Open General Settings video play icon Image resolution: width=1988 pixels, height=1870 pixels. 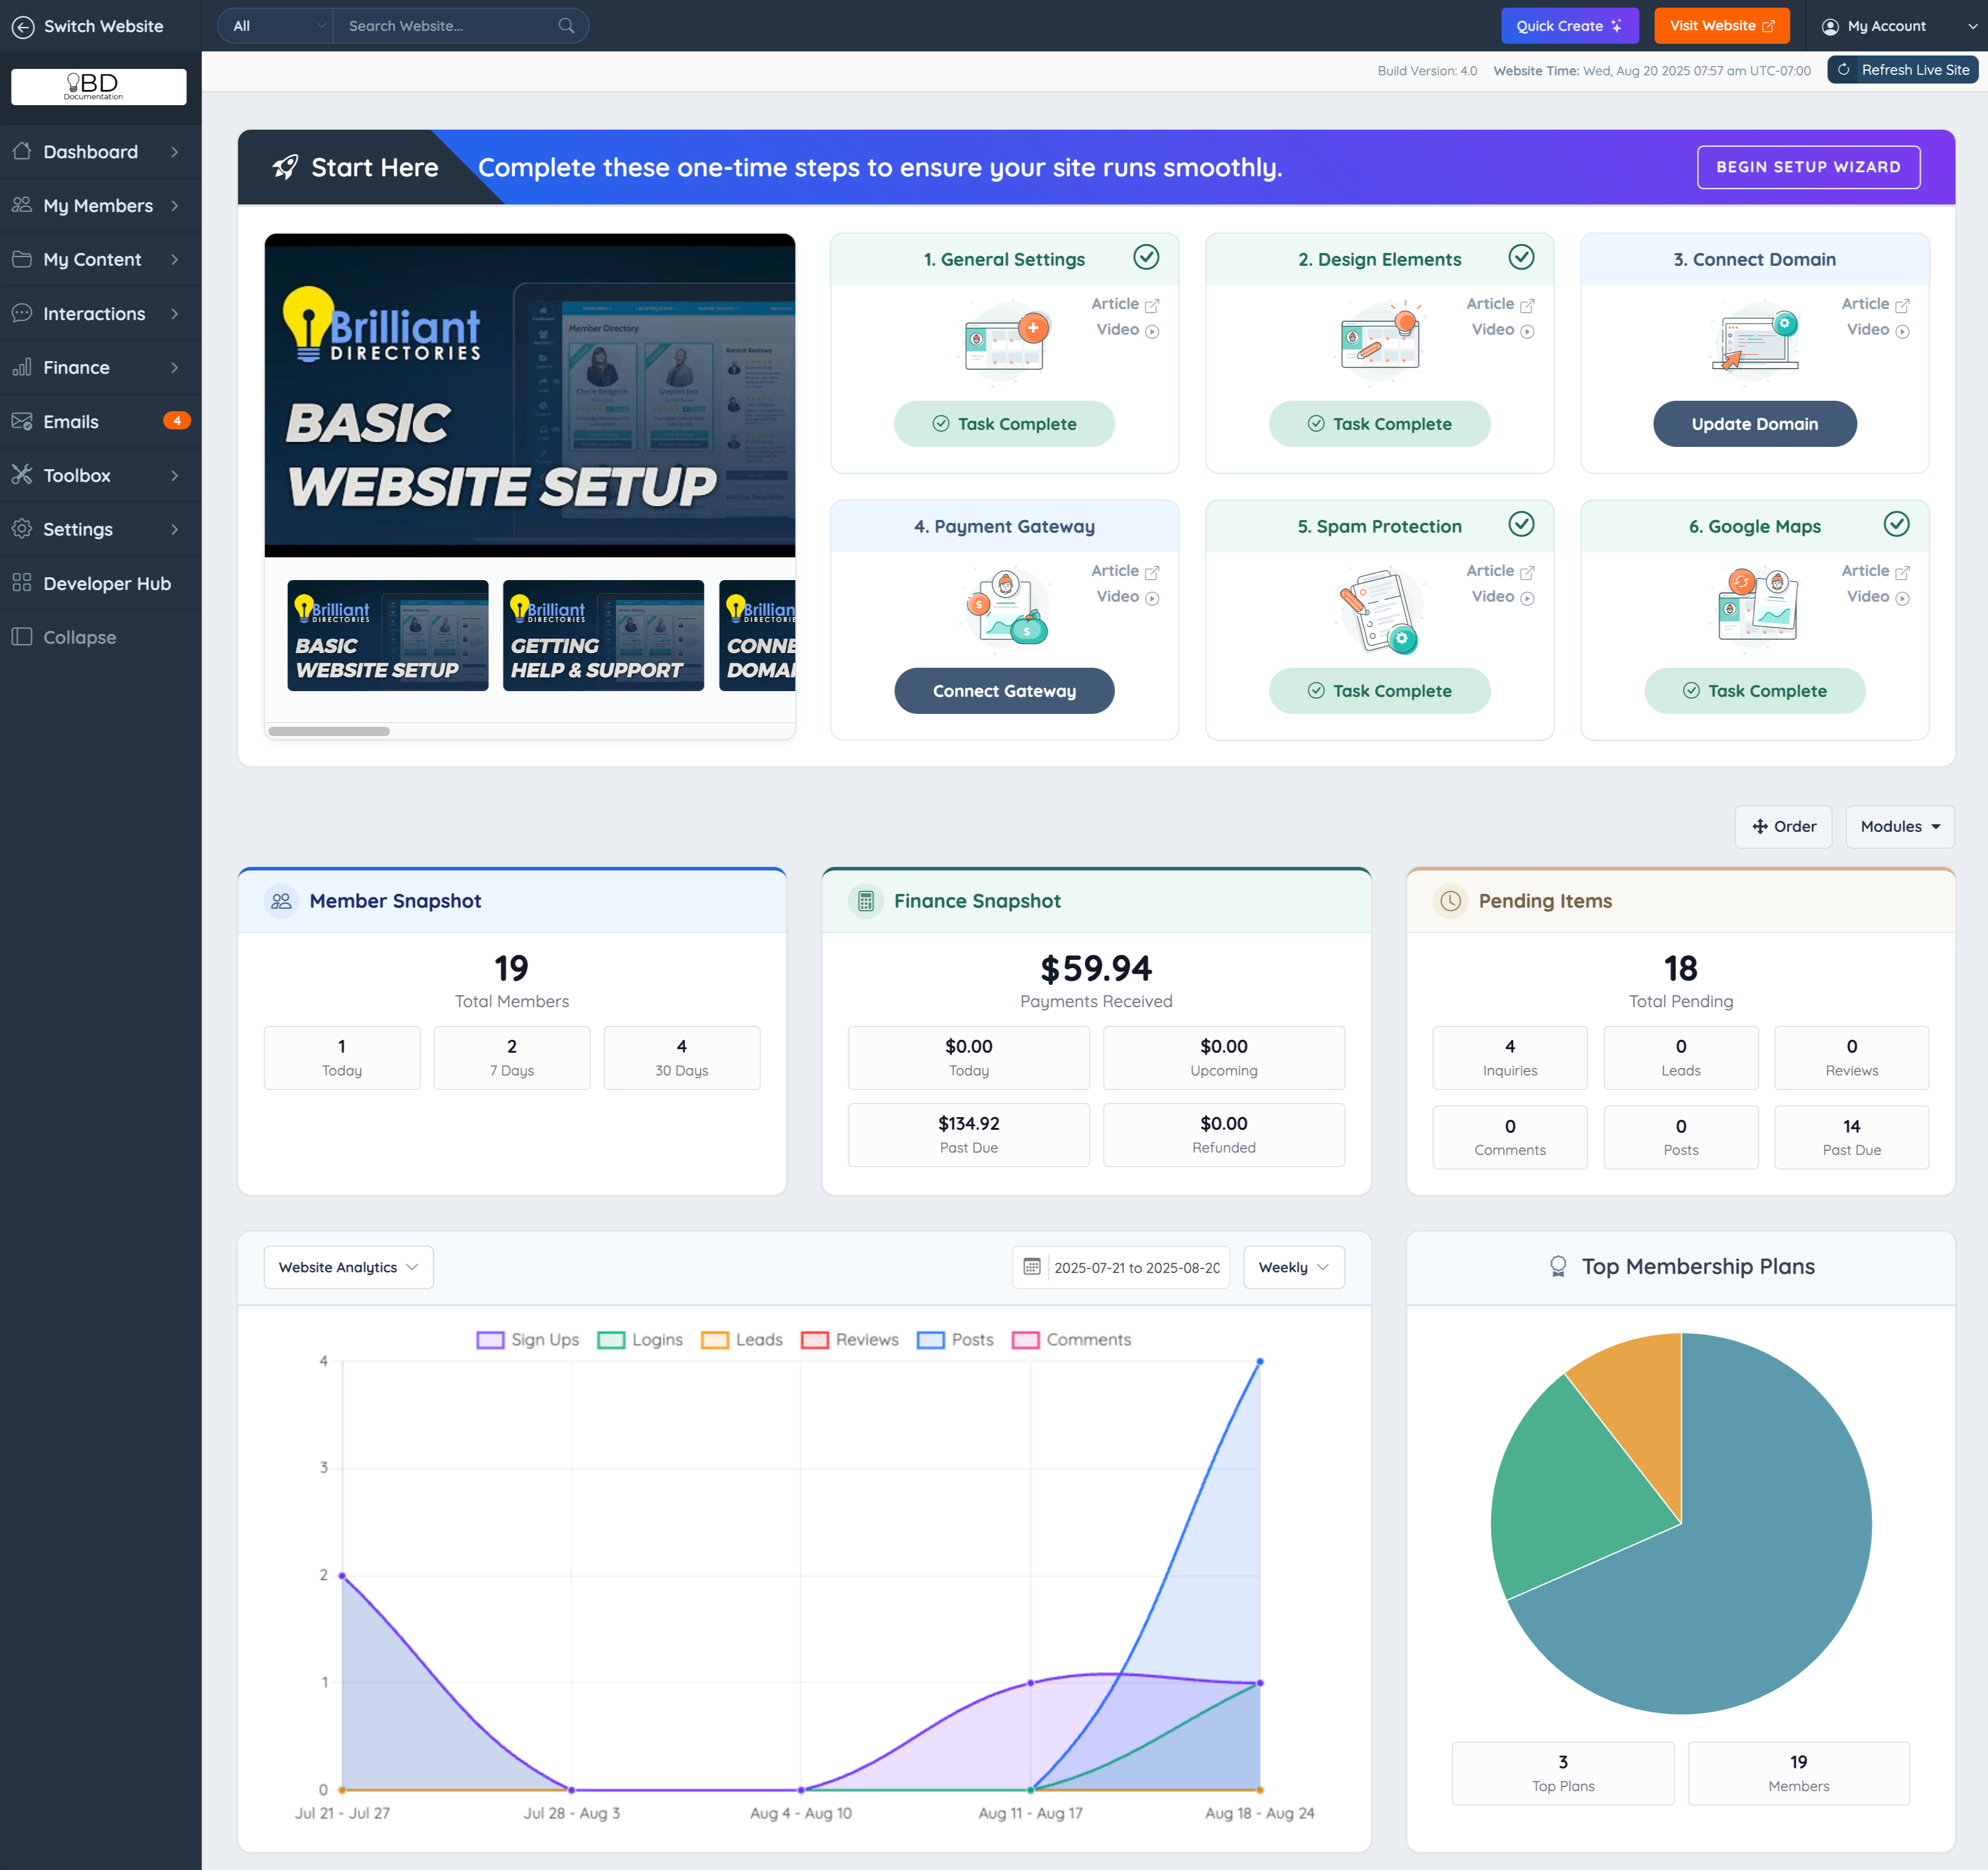click(x=1152, y=331)
